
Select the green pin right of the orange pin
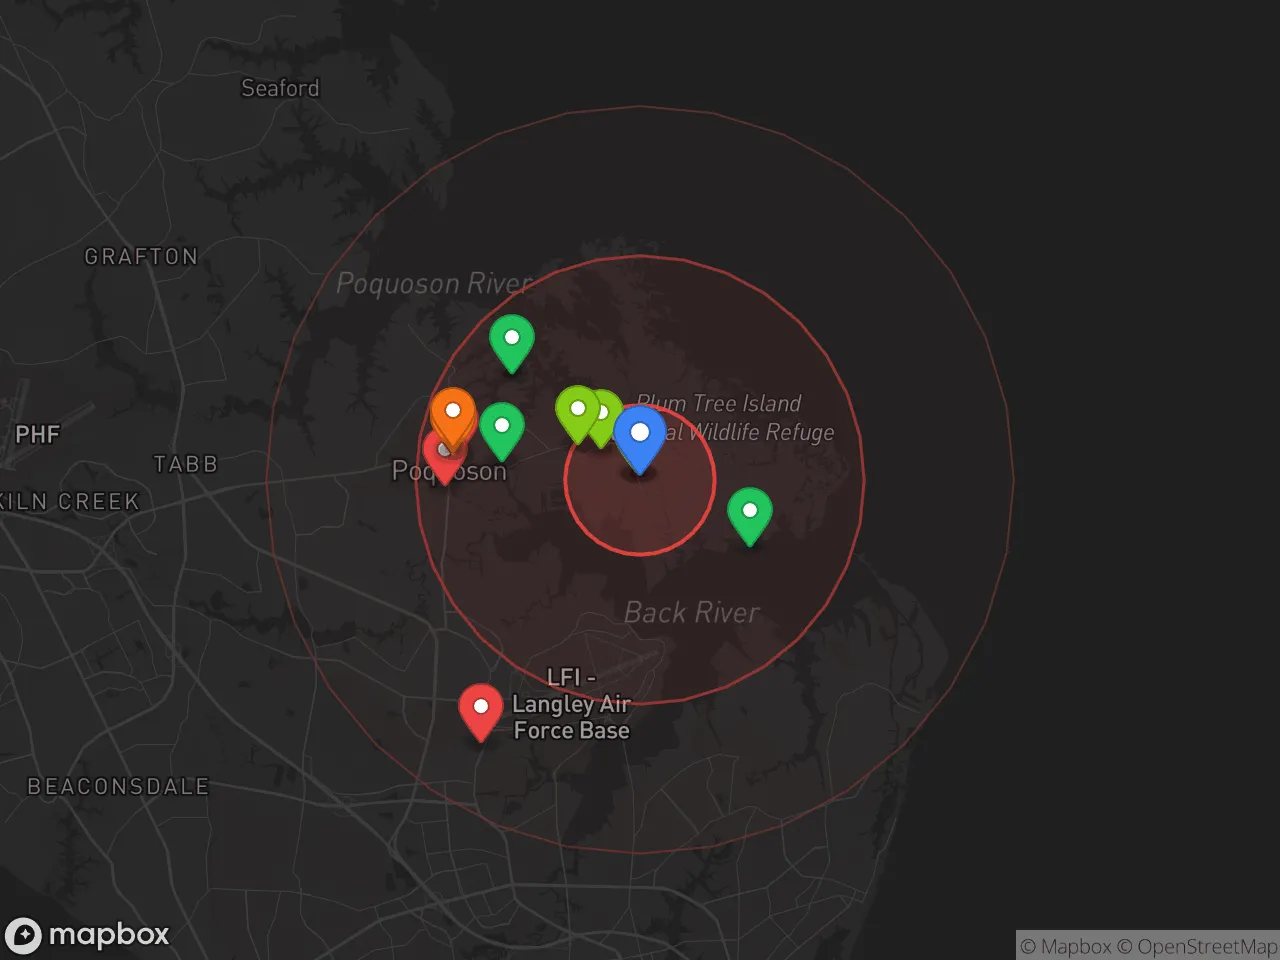[x=502, y=428]
